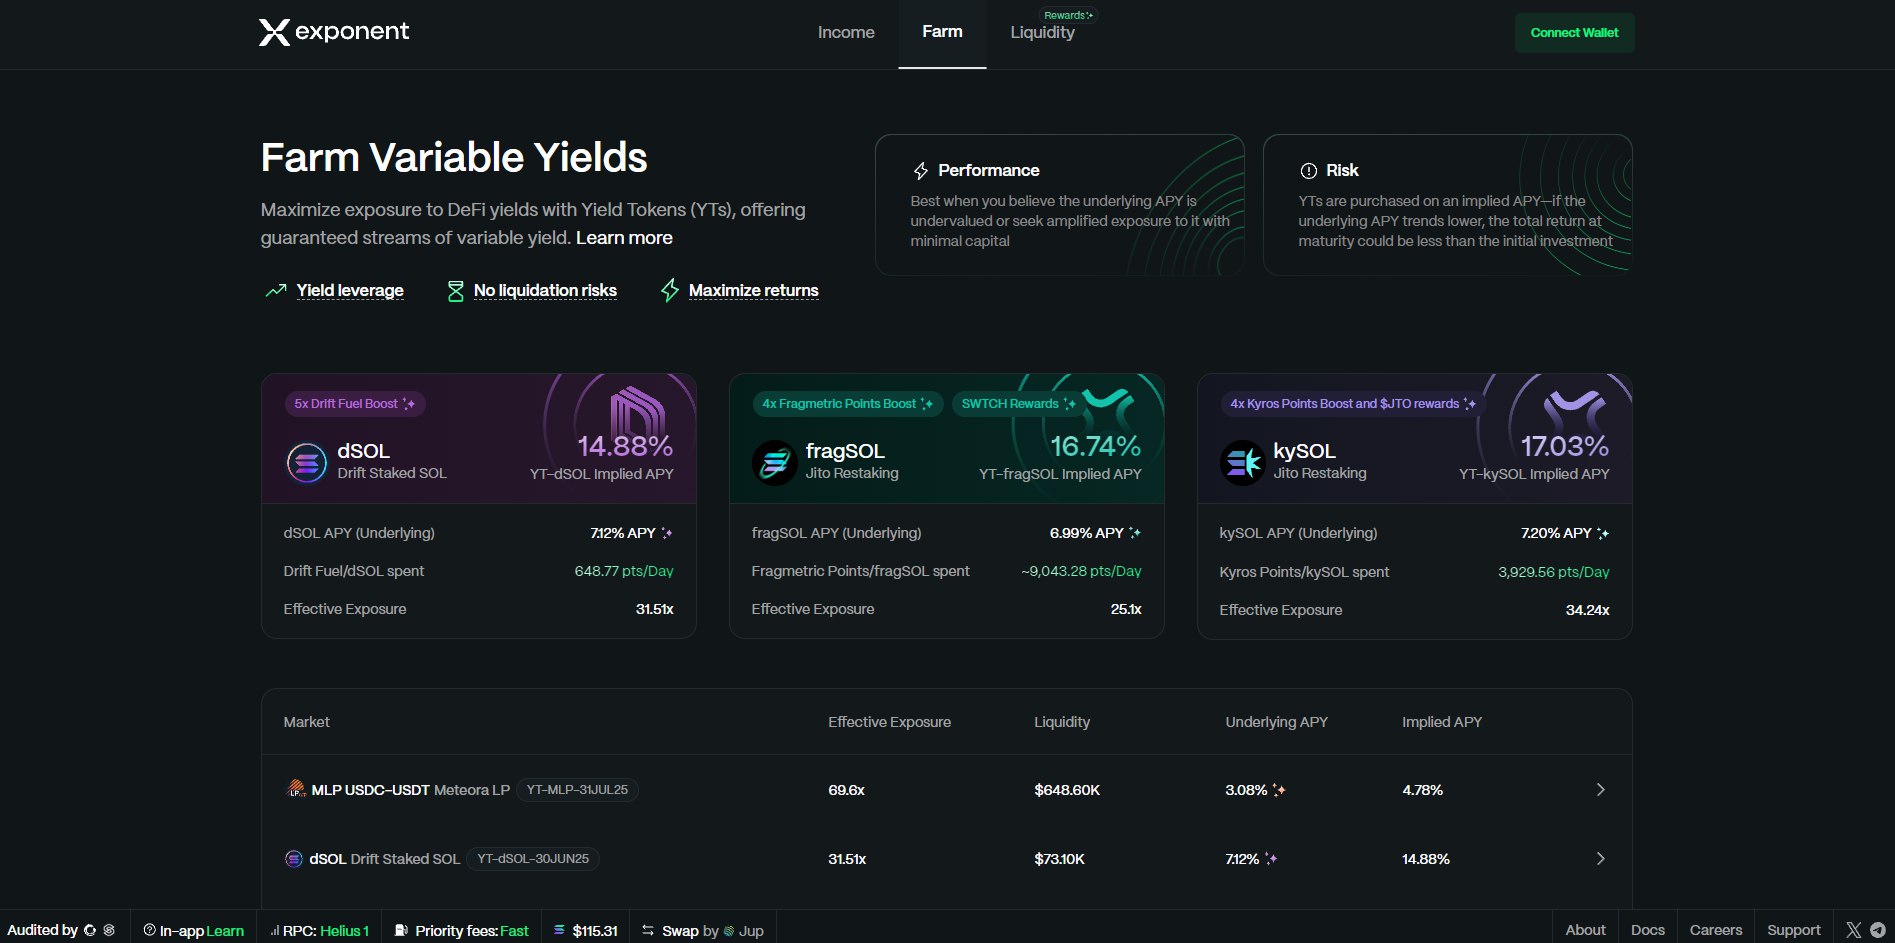Open the X (Twitter) social icon

(x=1853, y=930)
